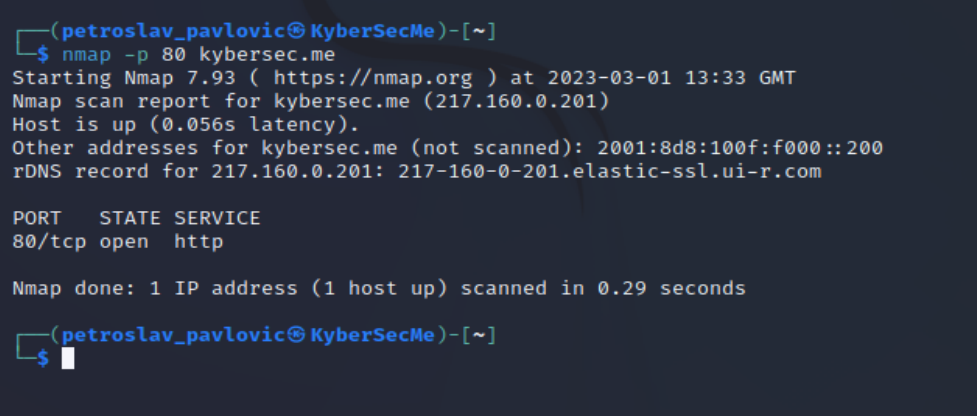Click the SERVICE column header
Viewport: 977px width, 416px height.
[x=217, y=218]
